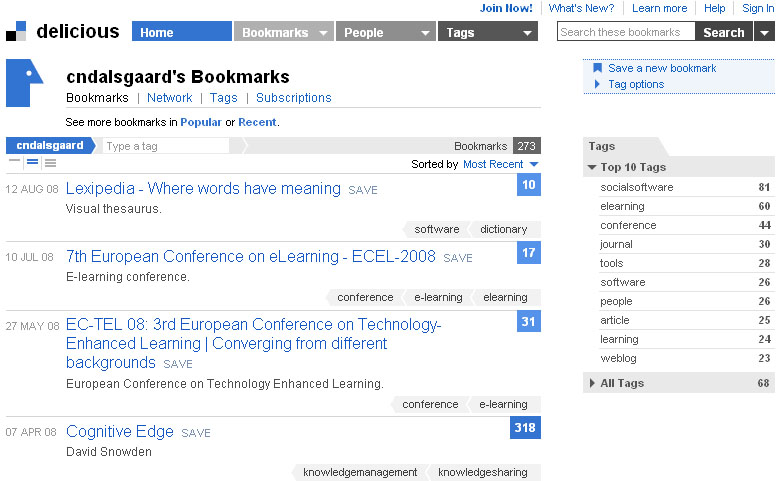Click the blue 318 save count badge
Image resolution: width=781 pixels, height=481 pixels.
(525, 428)
